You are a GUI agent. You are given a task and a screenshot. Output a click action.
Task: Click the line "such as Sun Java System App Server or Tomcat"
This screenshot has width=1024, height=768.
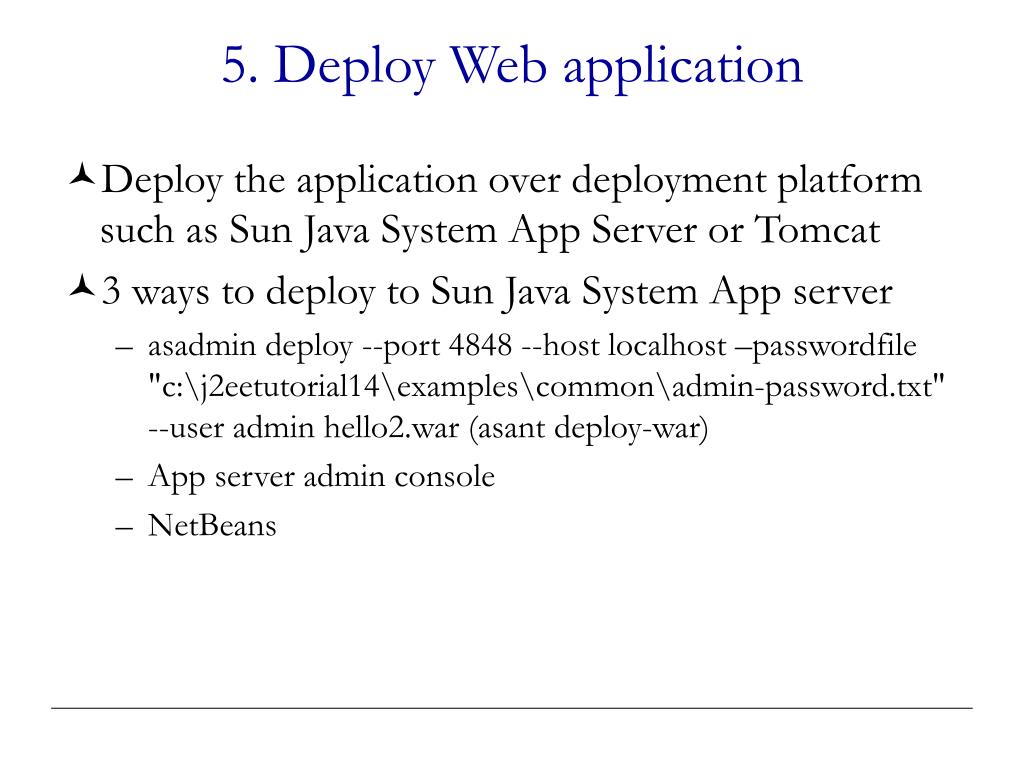coord(490,231)
